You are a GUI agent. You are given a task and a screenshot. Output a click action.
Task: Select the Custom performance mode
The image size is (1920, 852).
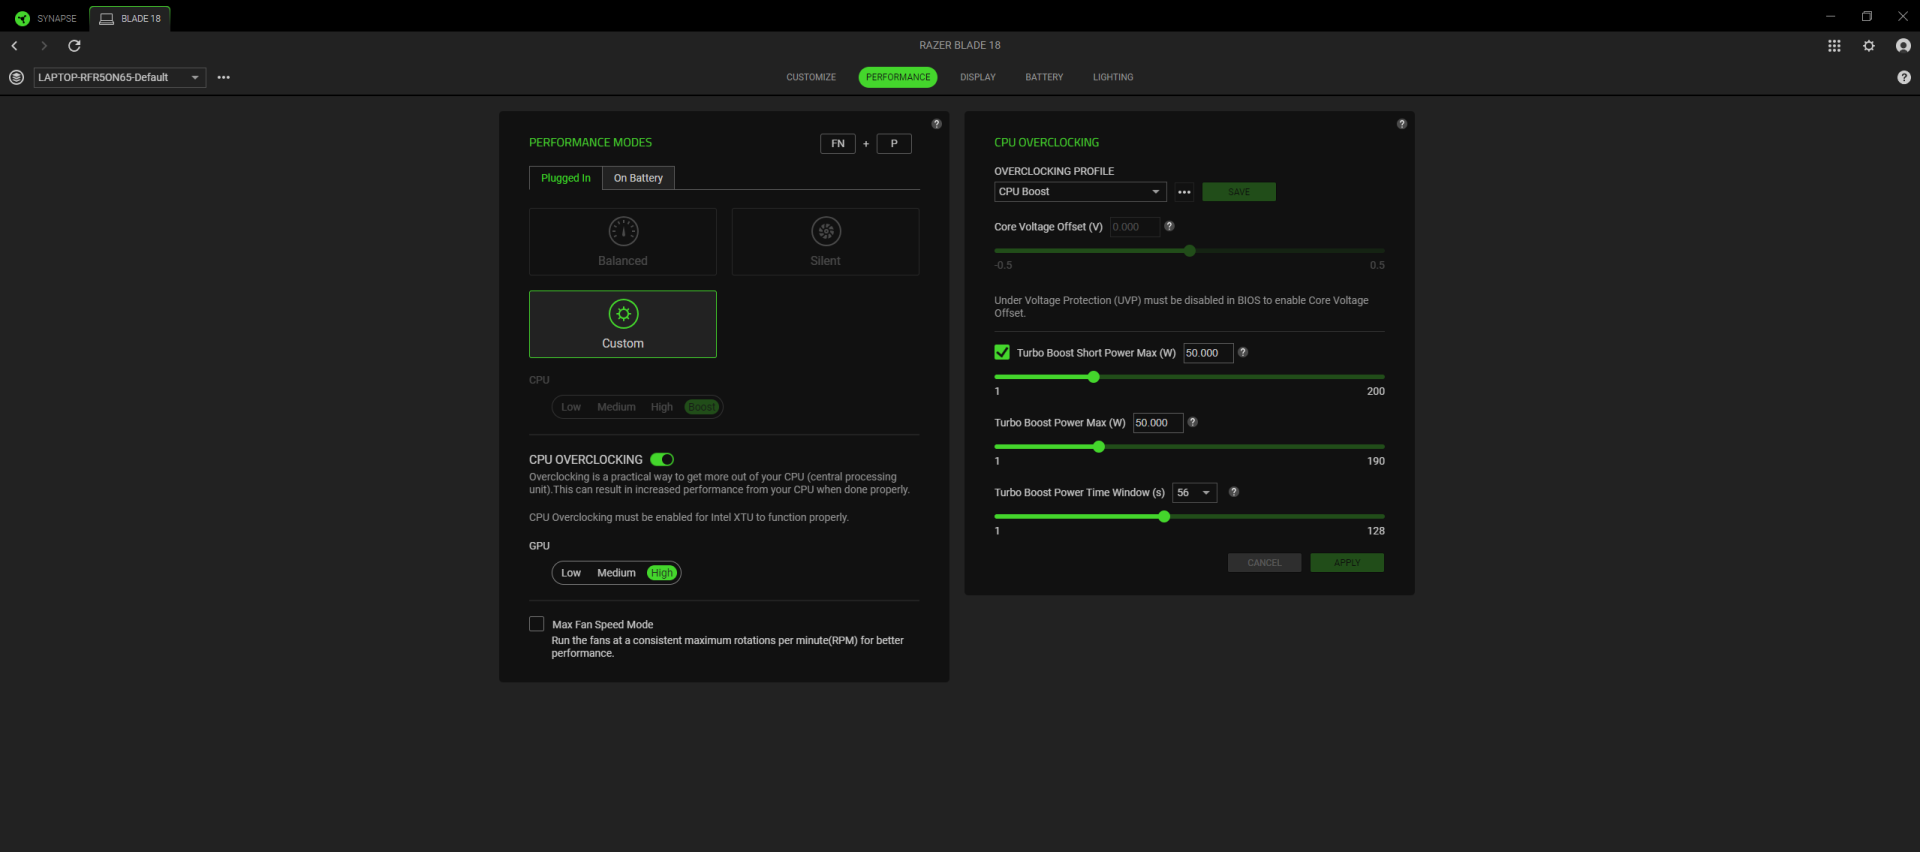pos(623,324)
